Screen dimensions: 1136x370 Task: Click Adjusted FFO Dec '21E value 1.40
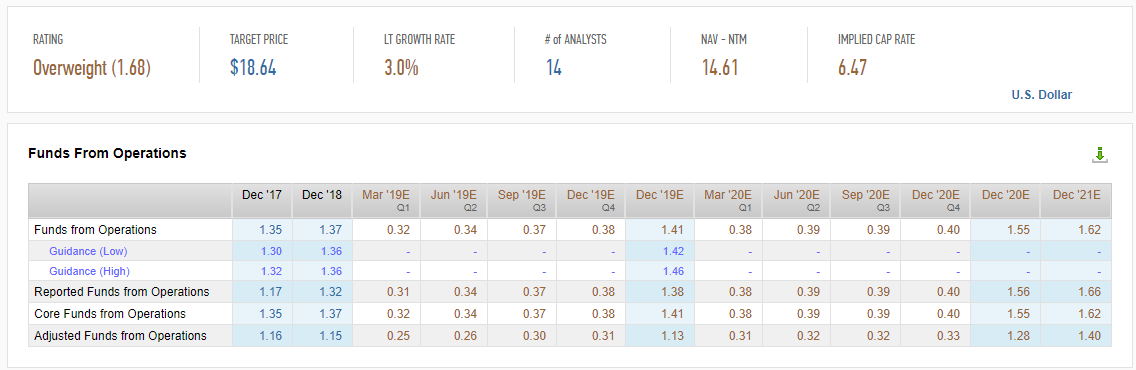[1089, 335]
